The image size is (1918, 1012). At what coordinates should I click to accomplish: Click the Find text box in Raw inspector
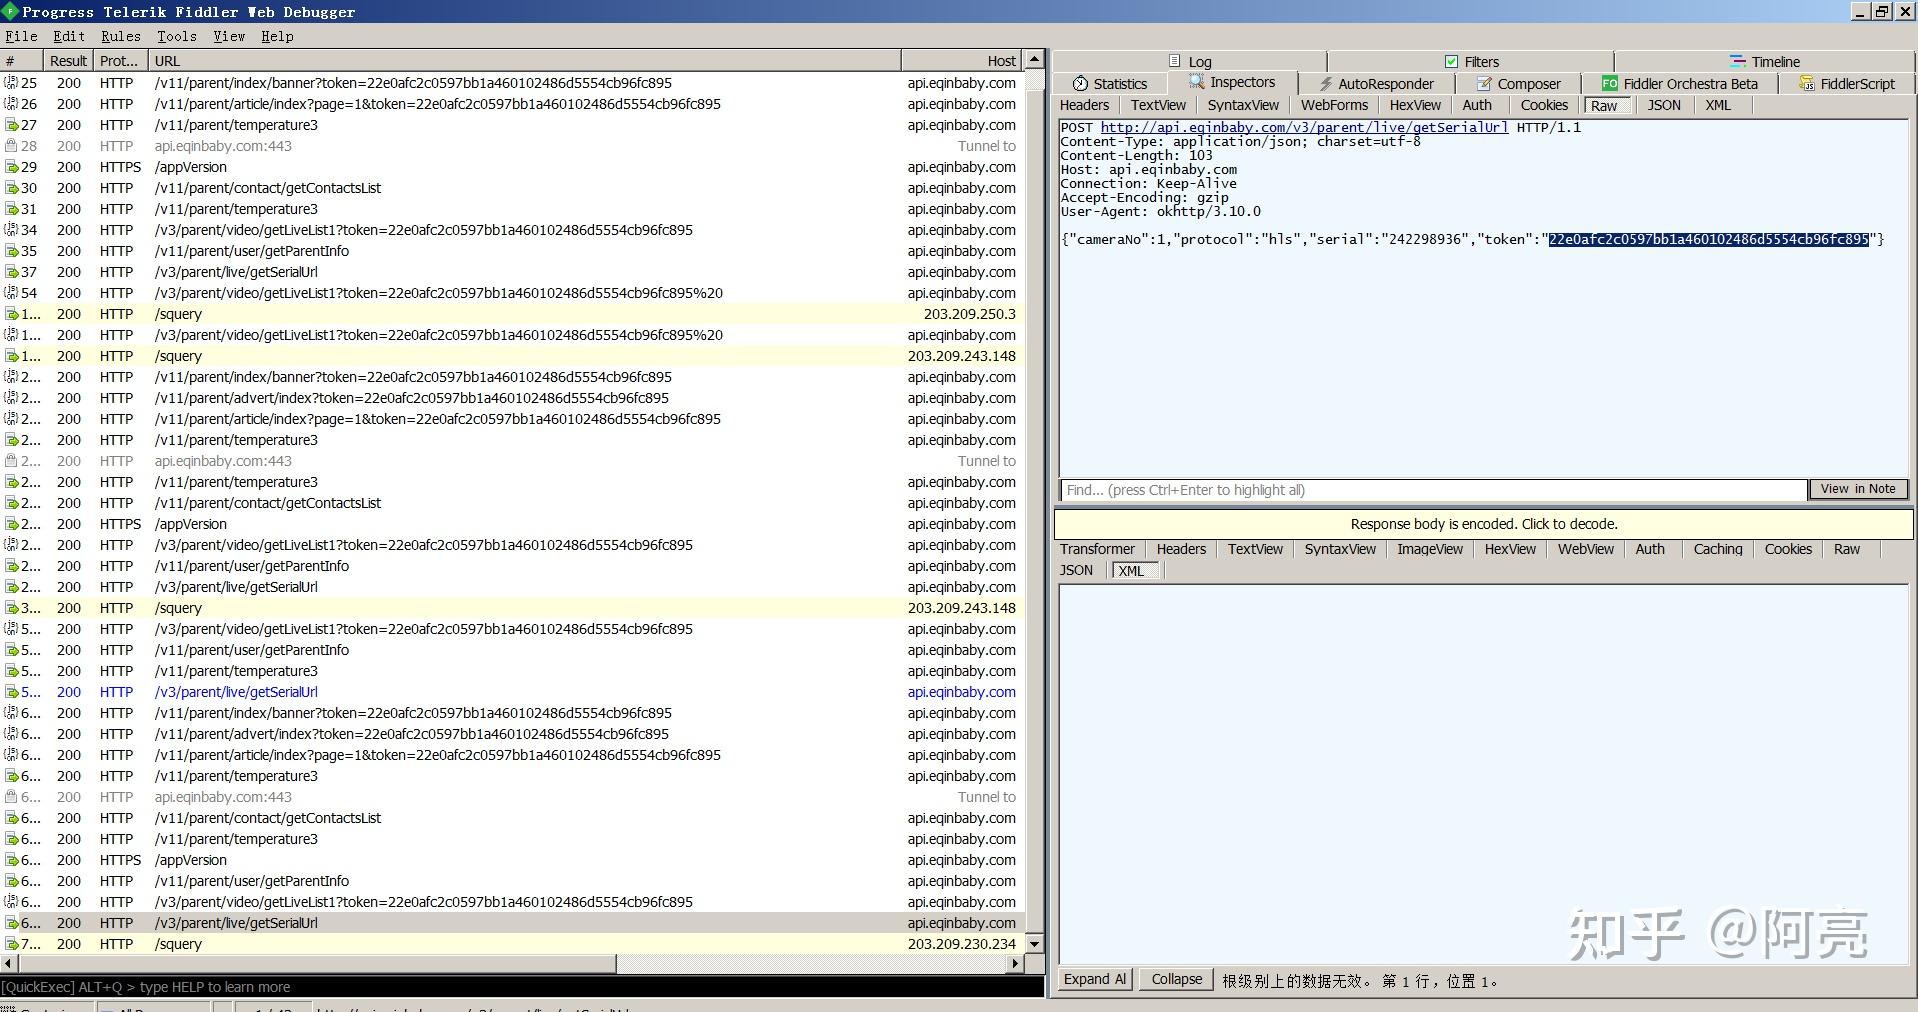[1433, 490]
